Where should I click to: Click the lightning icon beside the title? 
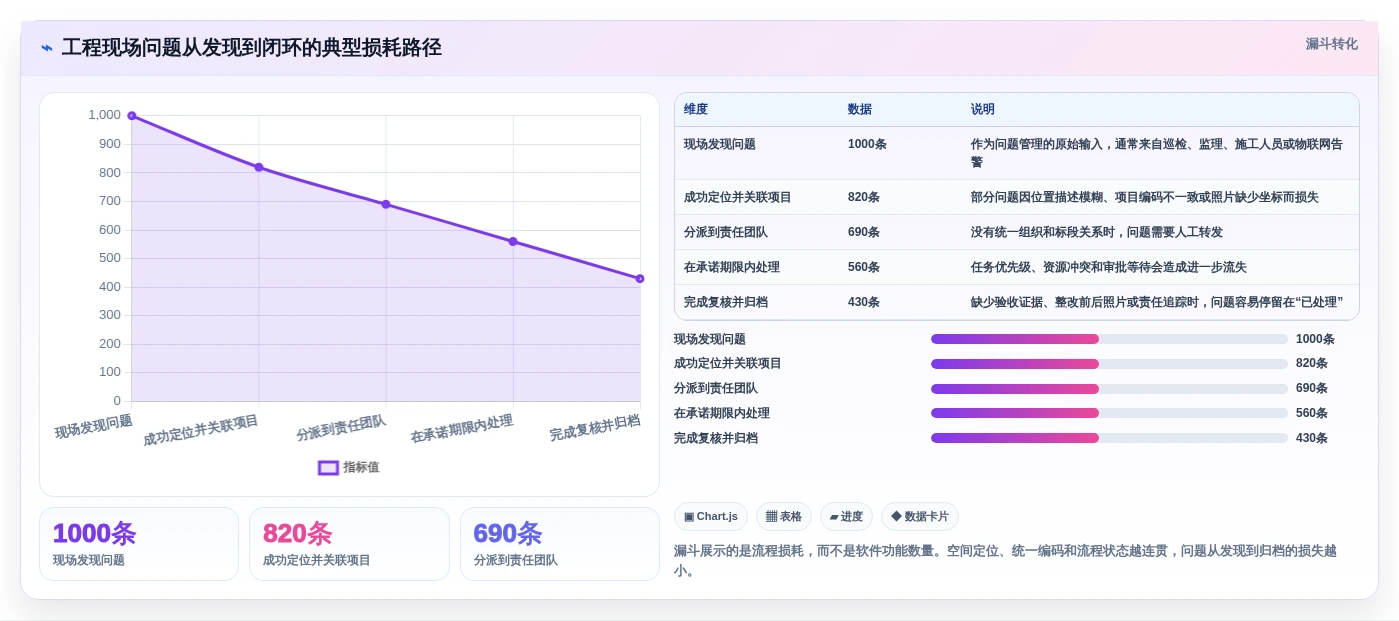pos(47,48)
